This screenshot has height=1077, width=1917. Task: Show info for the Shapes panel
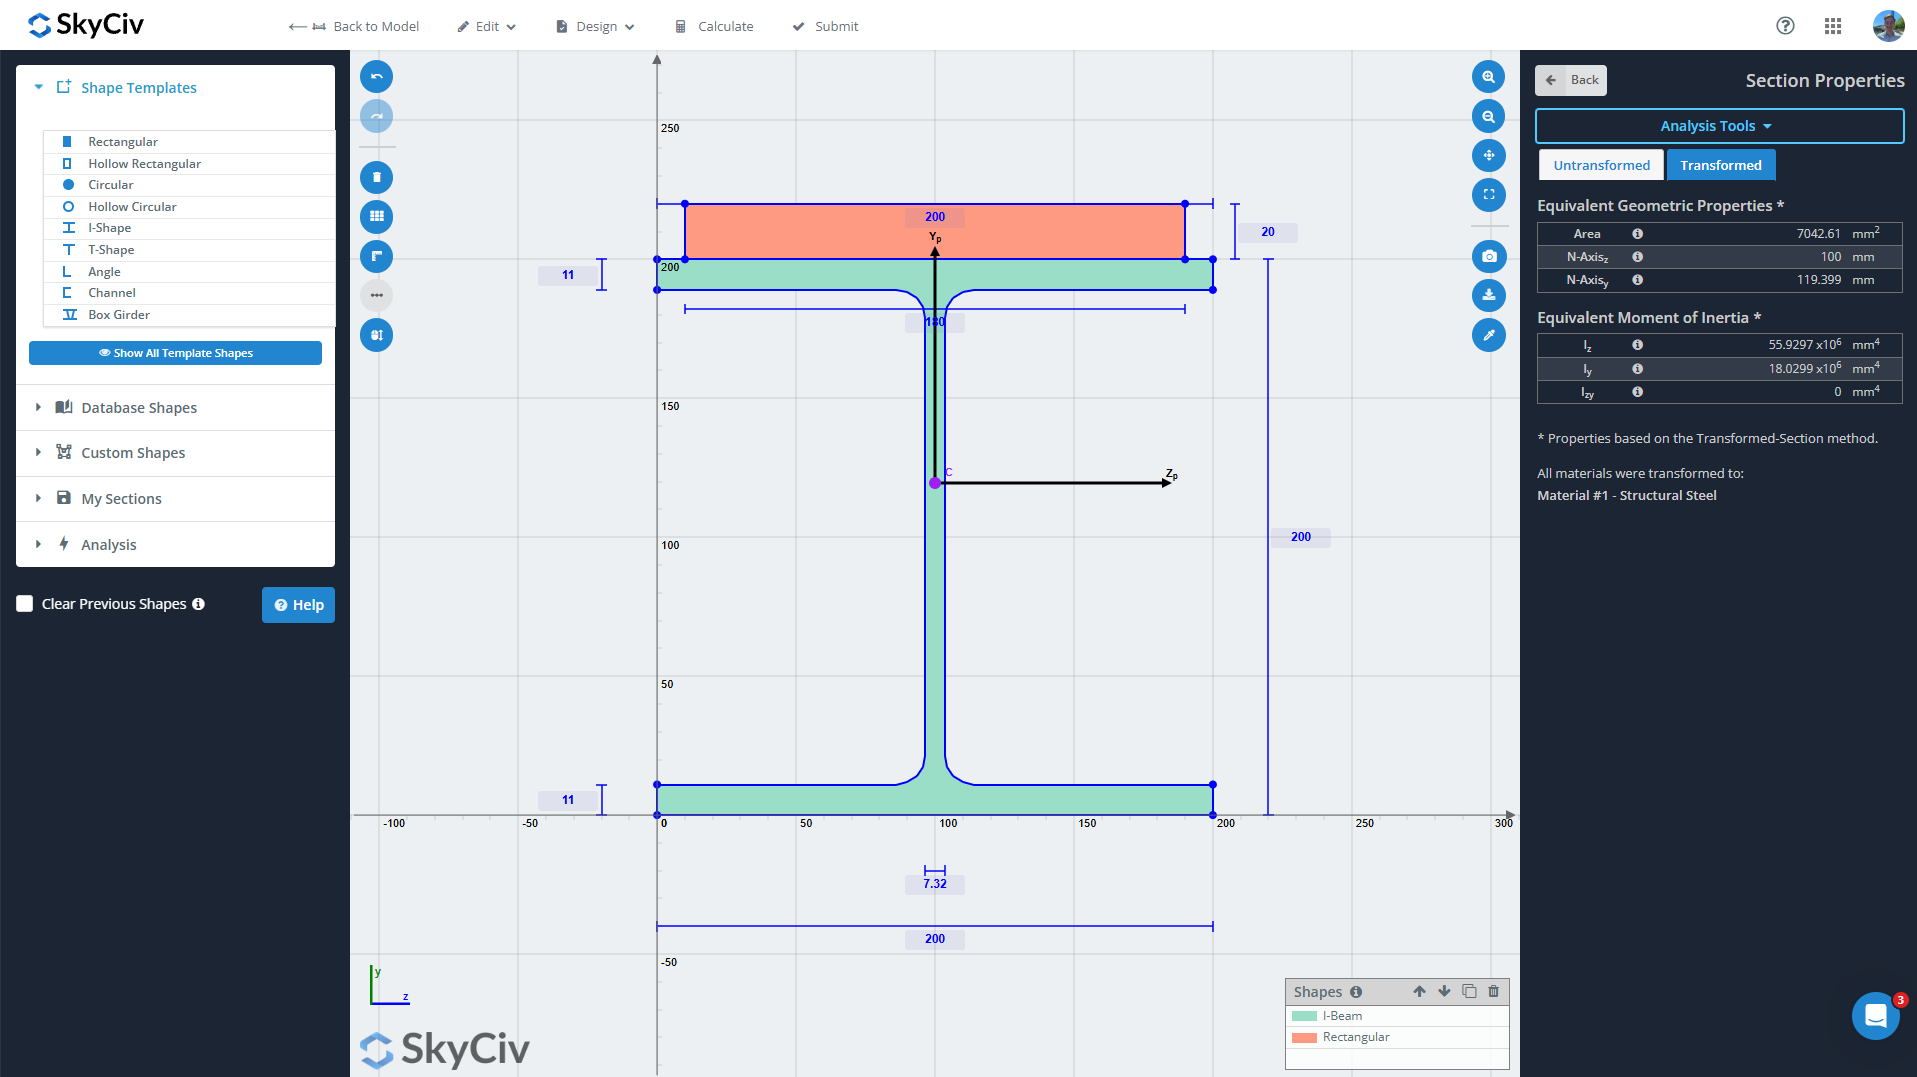tap(1356, 992)
